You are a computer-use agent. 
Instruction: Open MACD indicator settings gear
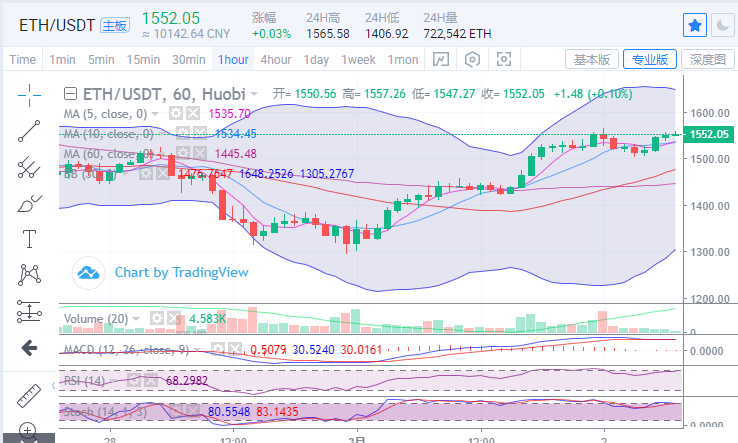coord(217,349)
